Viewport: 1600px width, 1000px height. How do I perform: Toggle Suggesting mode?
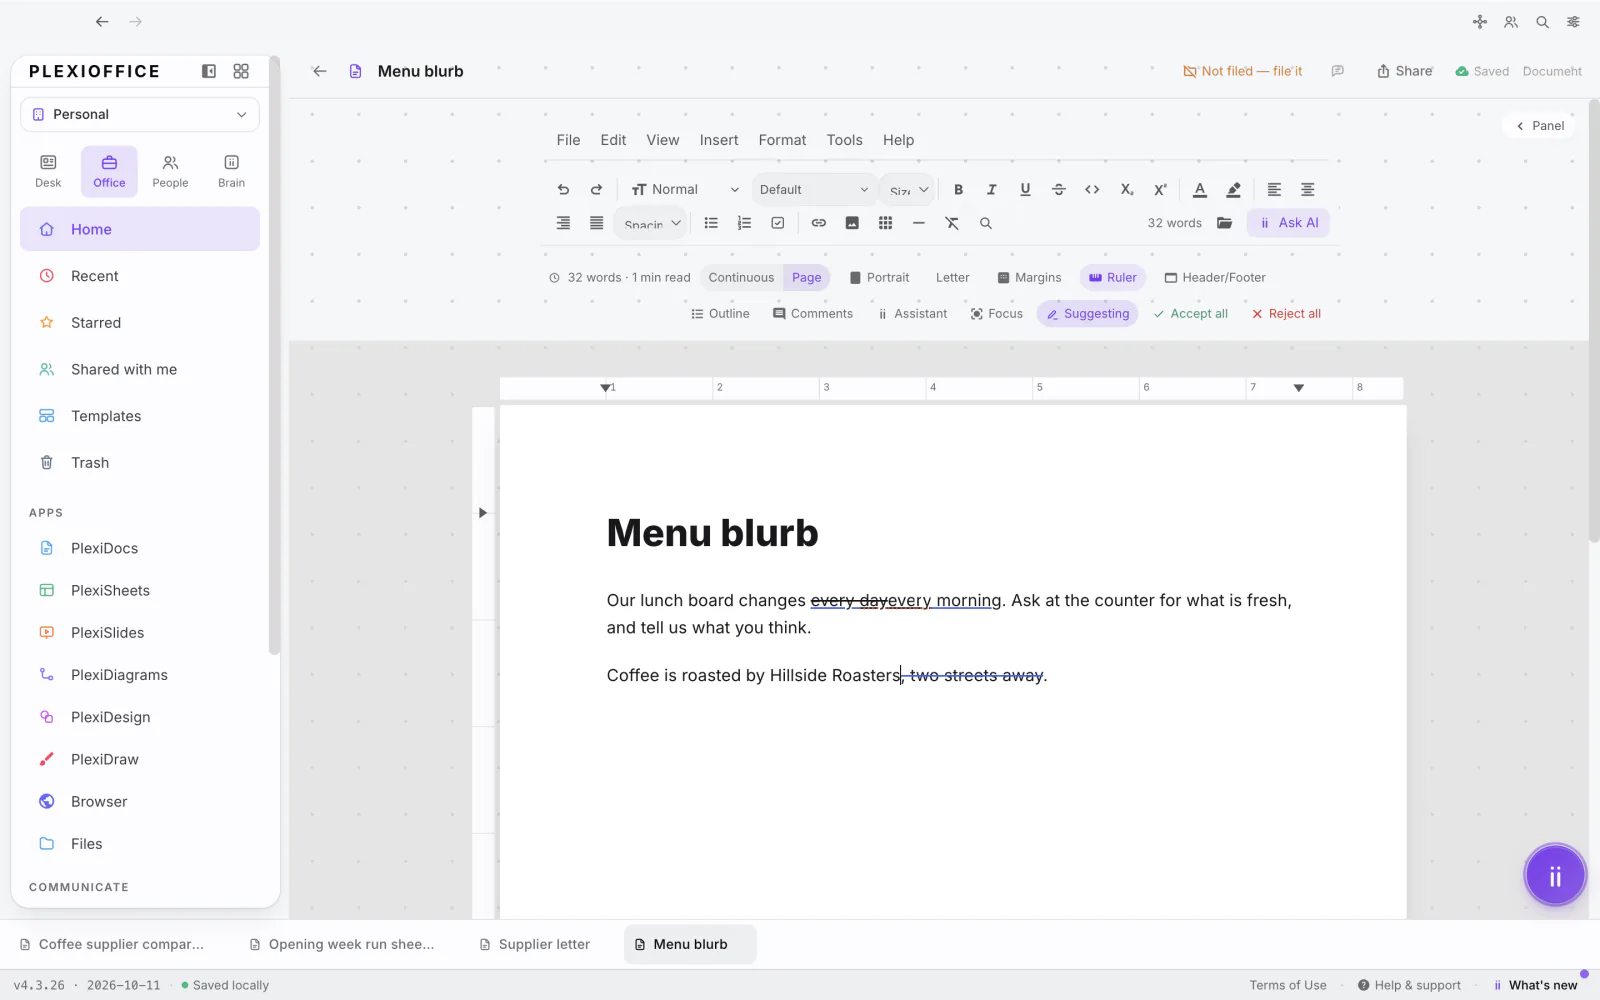[1087, 314]
